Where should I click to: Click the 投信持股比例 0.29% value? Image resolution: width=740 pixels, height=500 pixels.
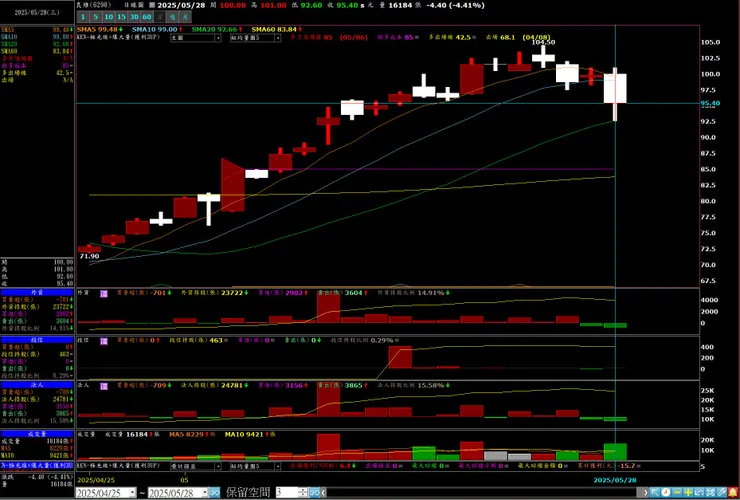pos(382,340)
